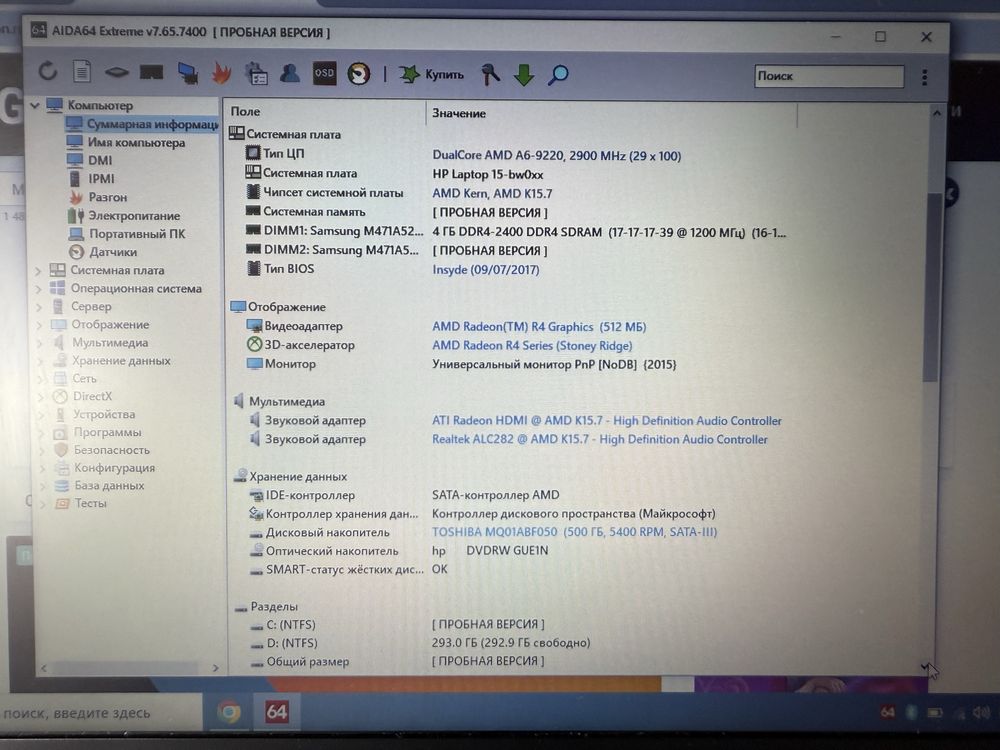
Task: Click the Refresh toolbar icon
Action: pos(48,71)
